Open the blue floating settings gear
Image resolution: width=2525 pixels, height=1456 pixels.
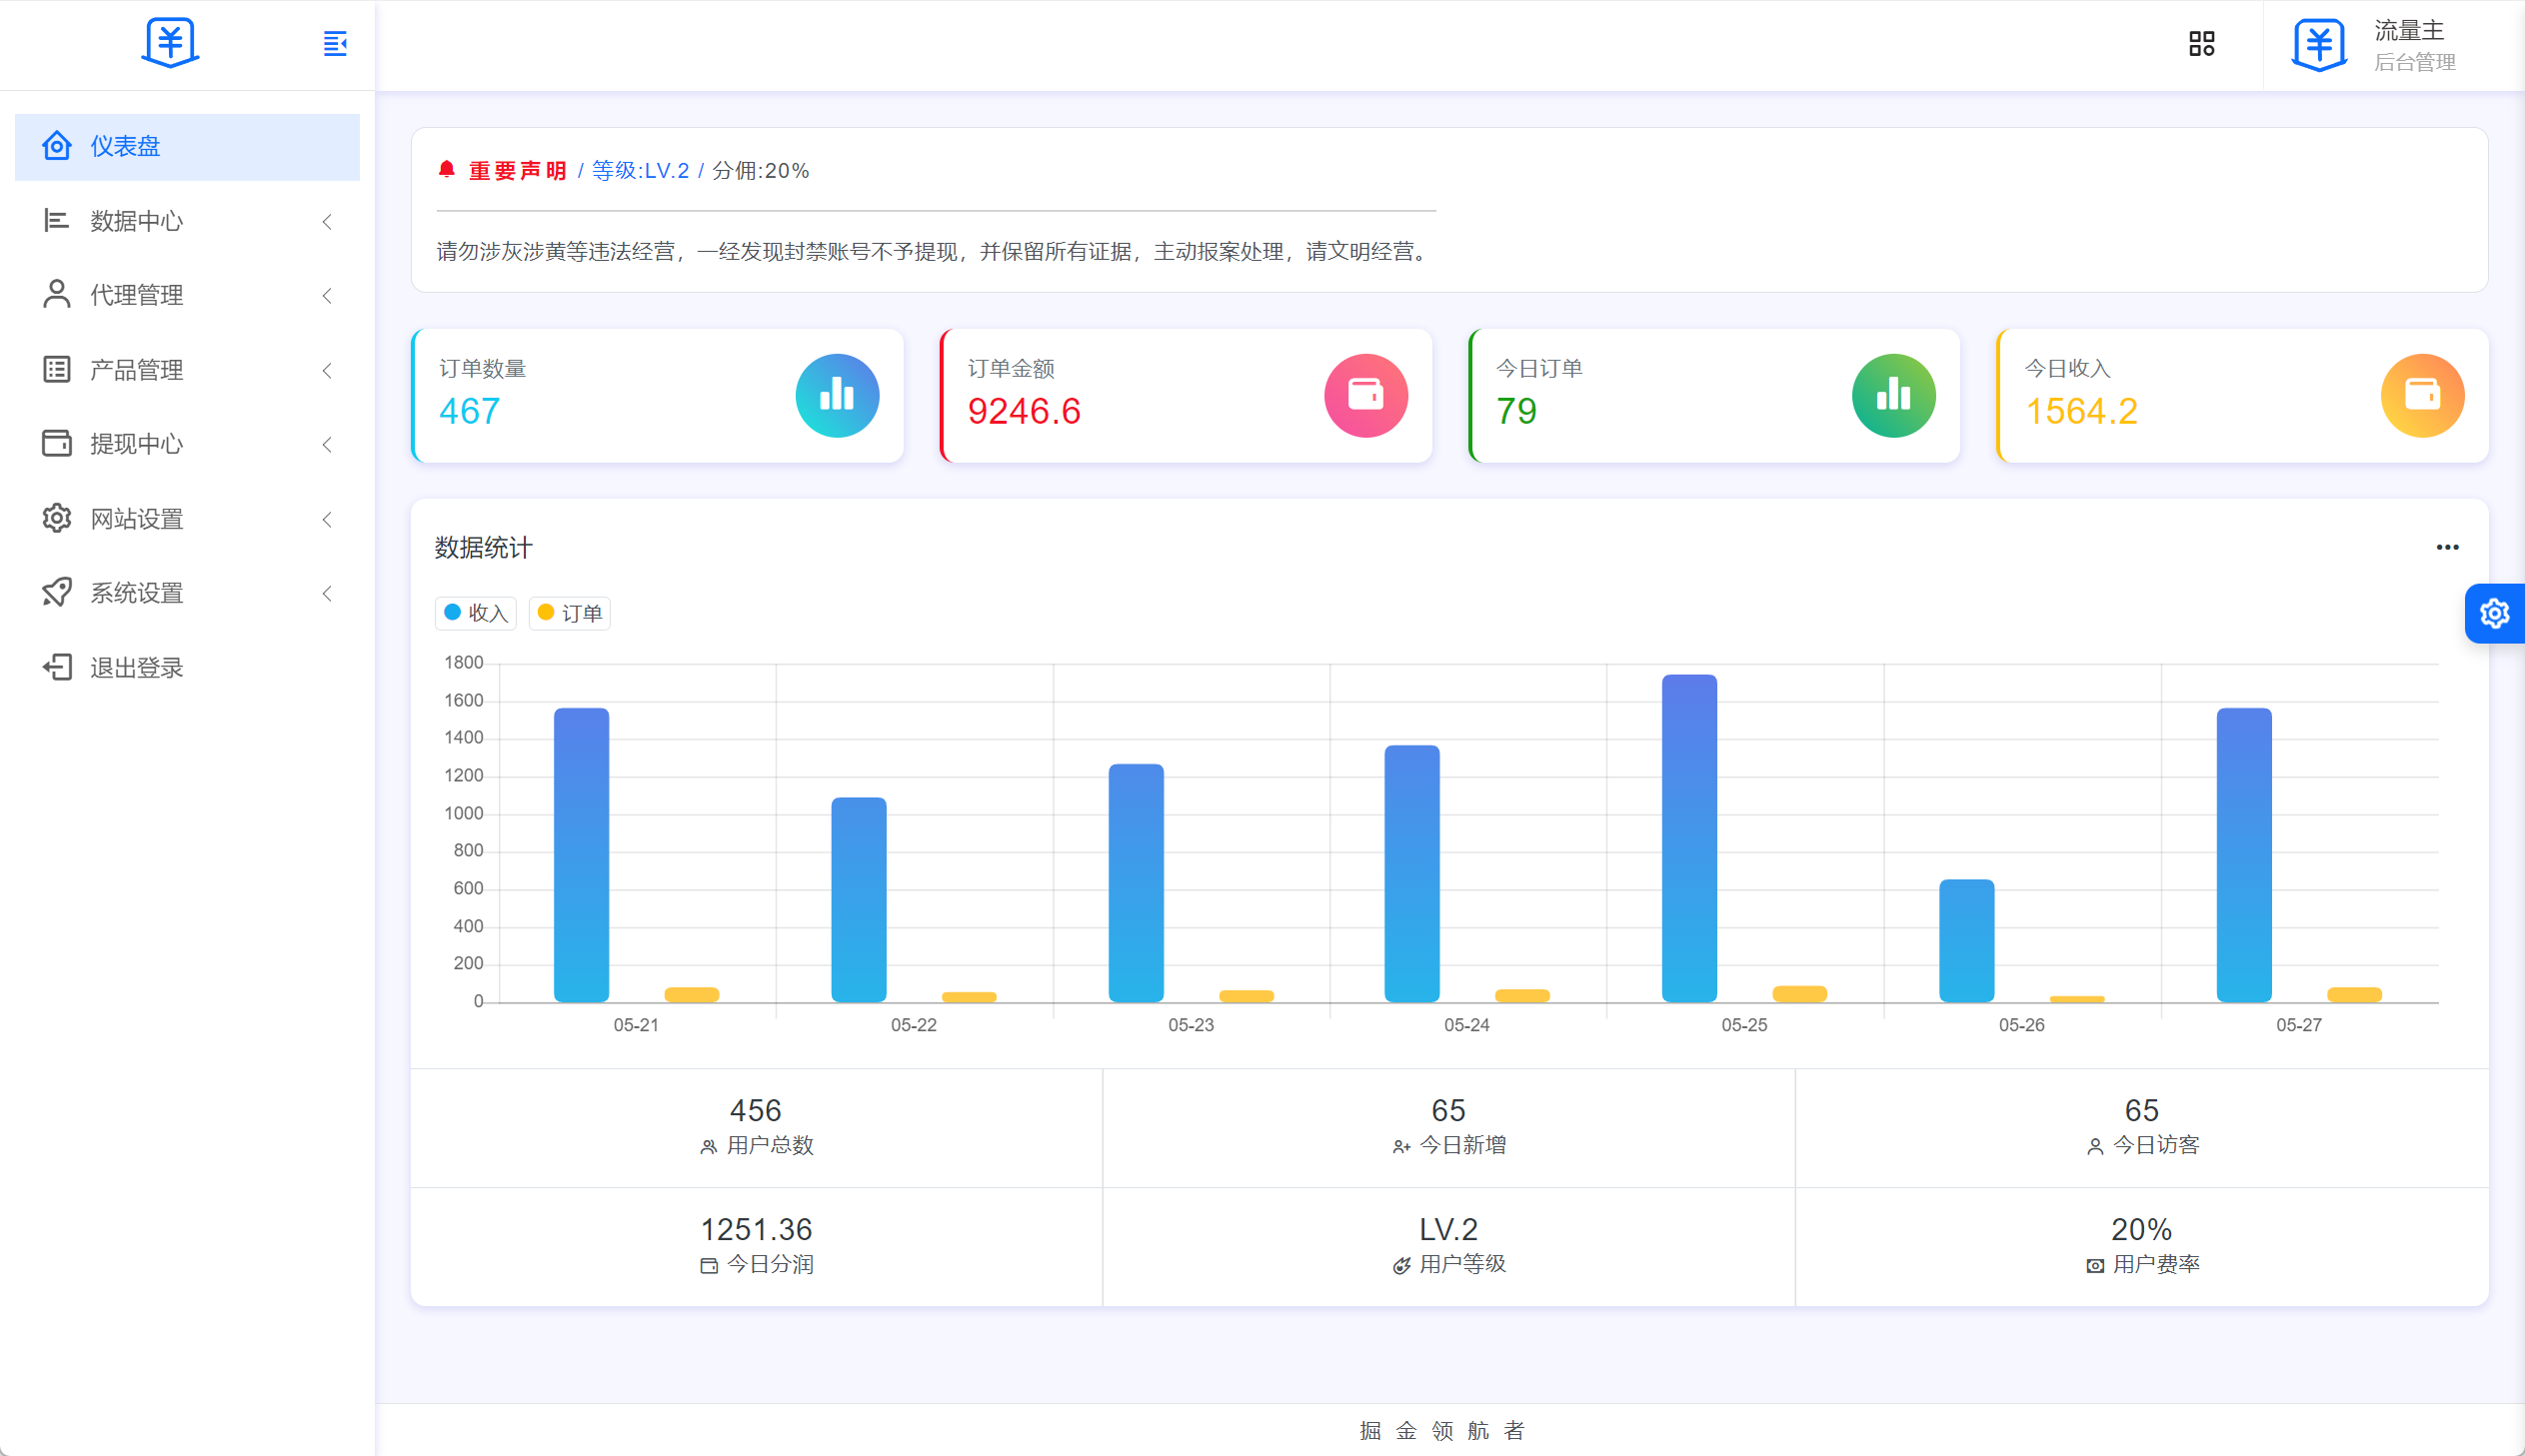[x=2494, y=613]
